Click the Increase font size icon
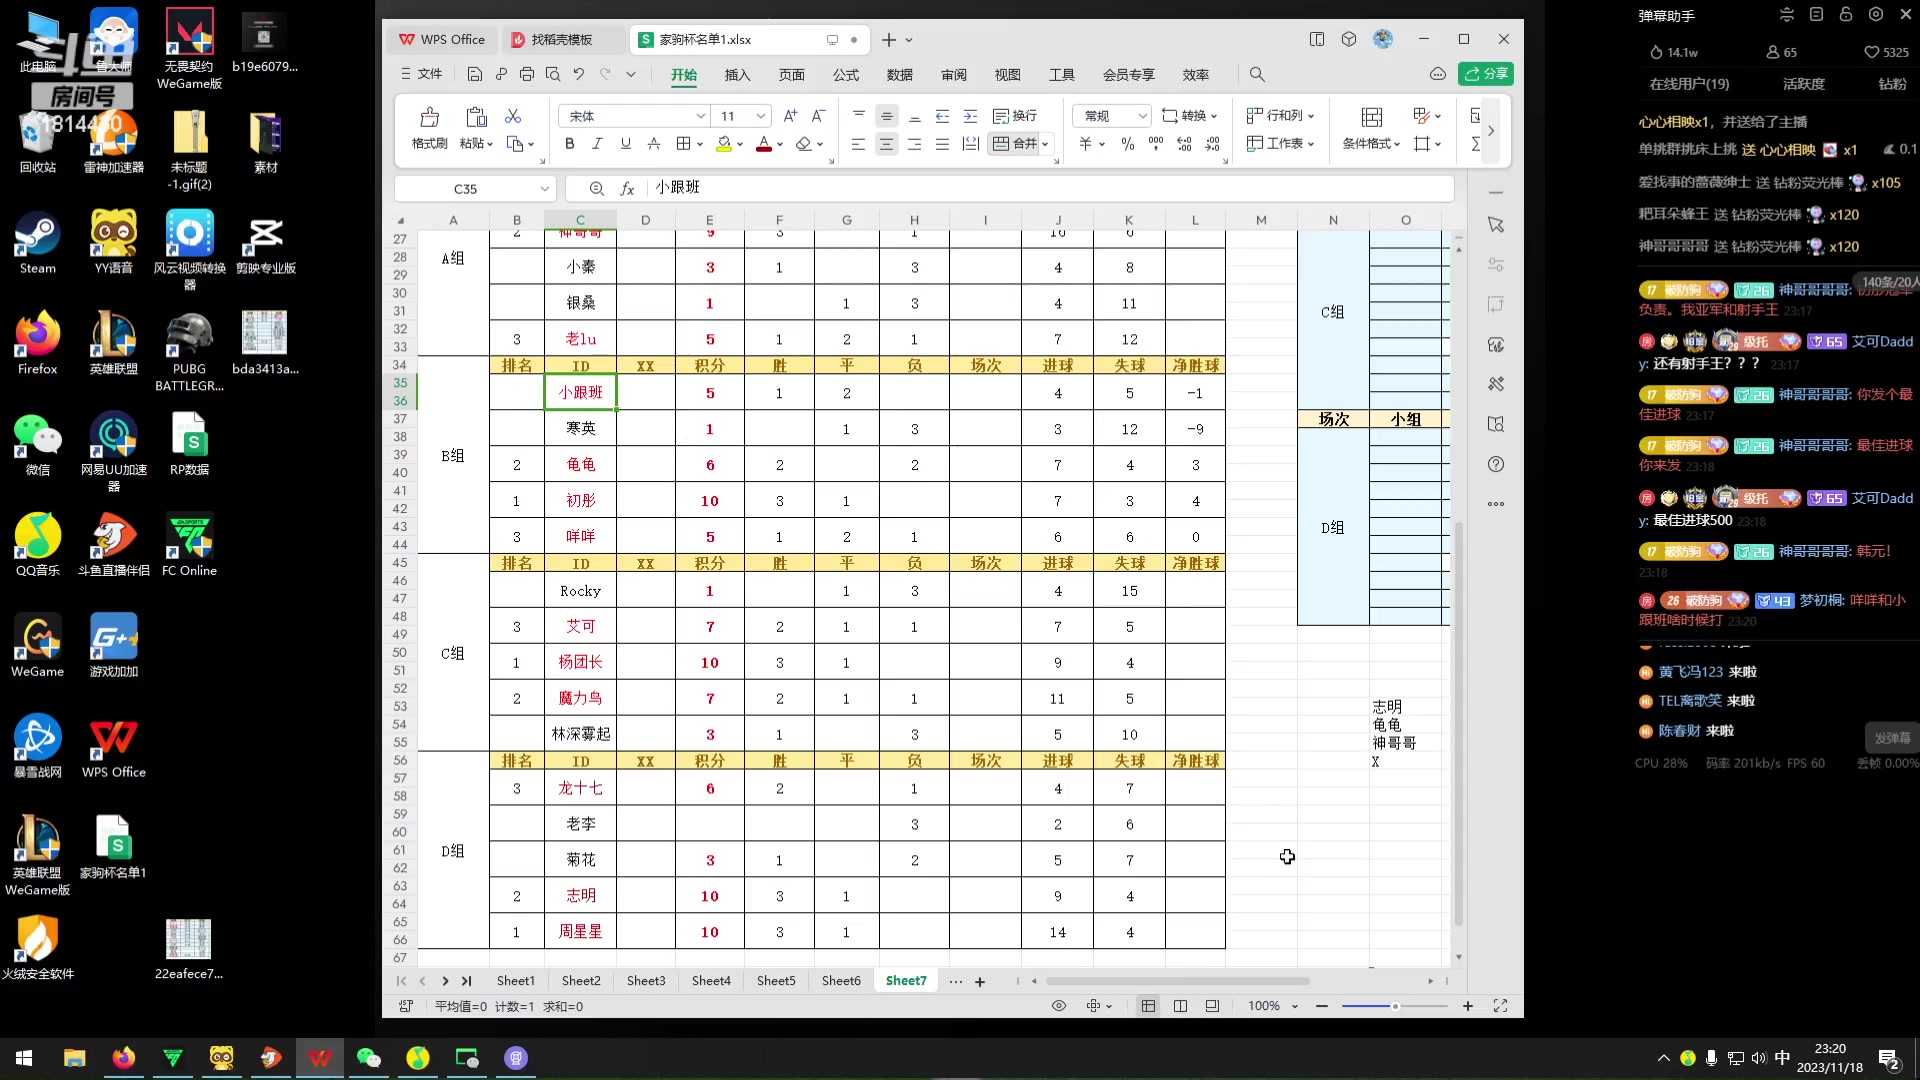 point(790,116)
